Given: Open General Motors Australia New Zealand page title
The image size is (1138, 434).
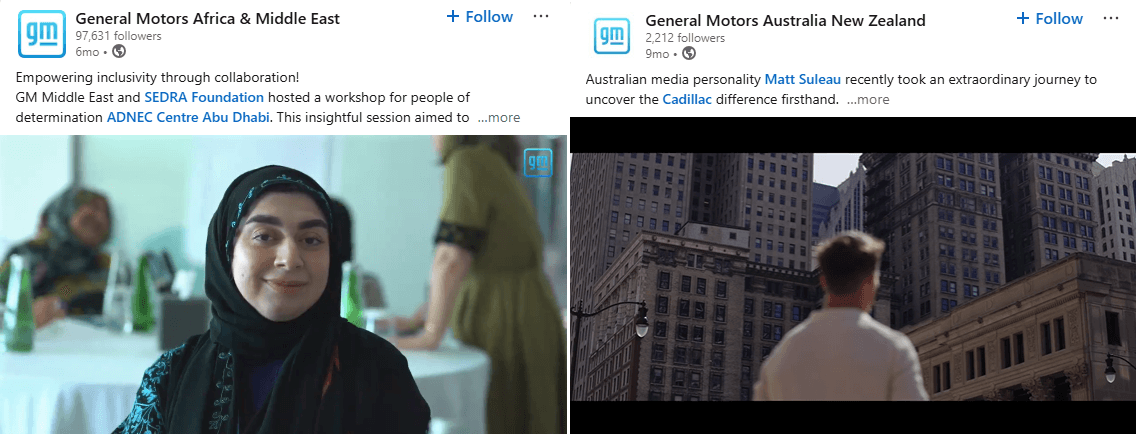Looking at the screenshot, I should [785, 20].
